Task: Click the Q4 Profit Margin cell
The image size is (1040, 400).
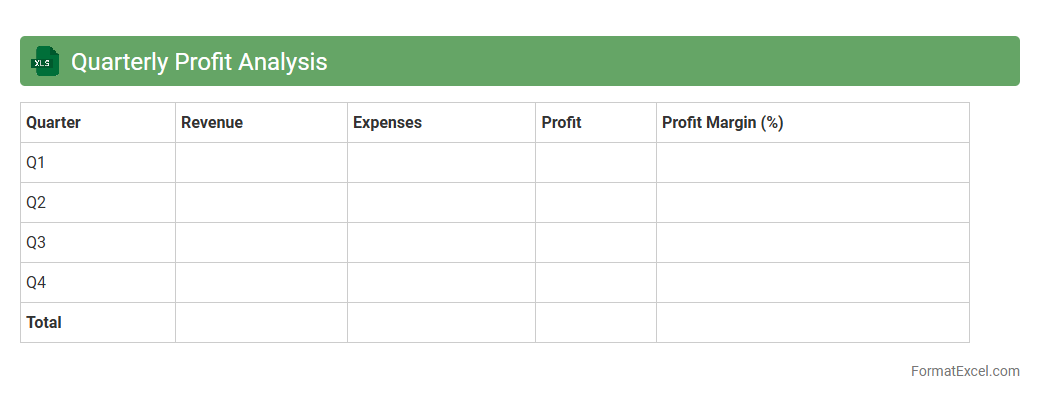Action: [812, 283]
